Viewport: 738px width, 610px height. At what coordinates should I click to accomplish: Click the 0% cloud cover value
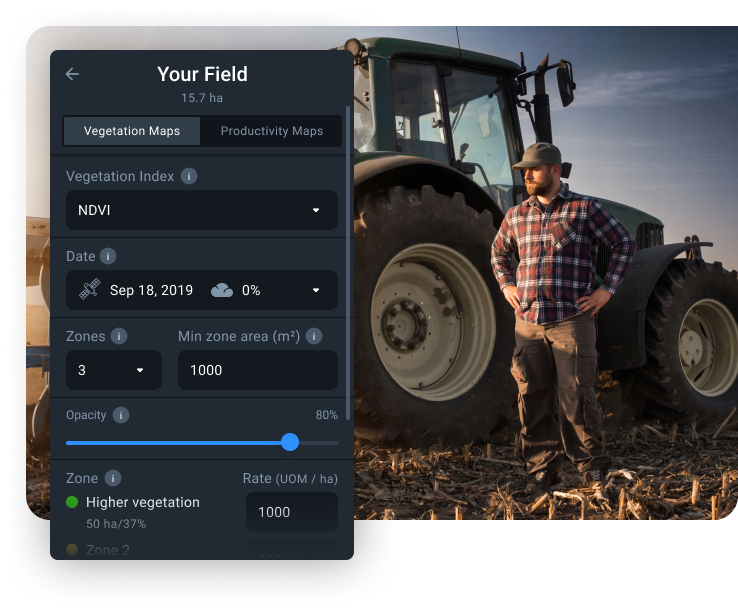tap(251, 290)
